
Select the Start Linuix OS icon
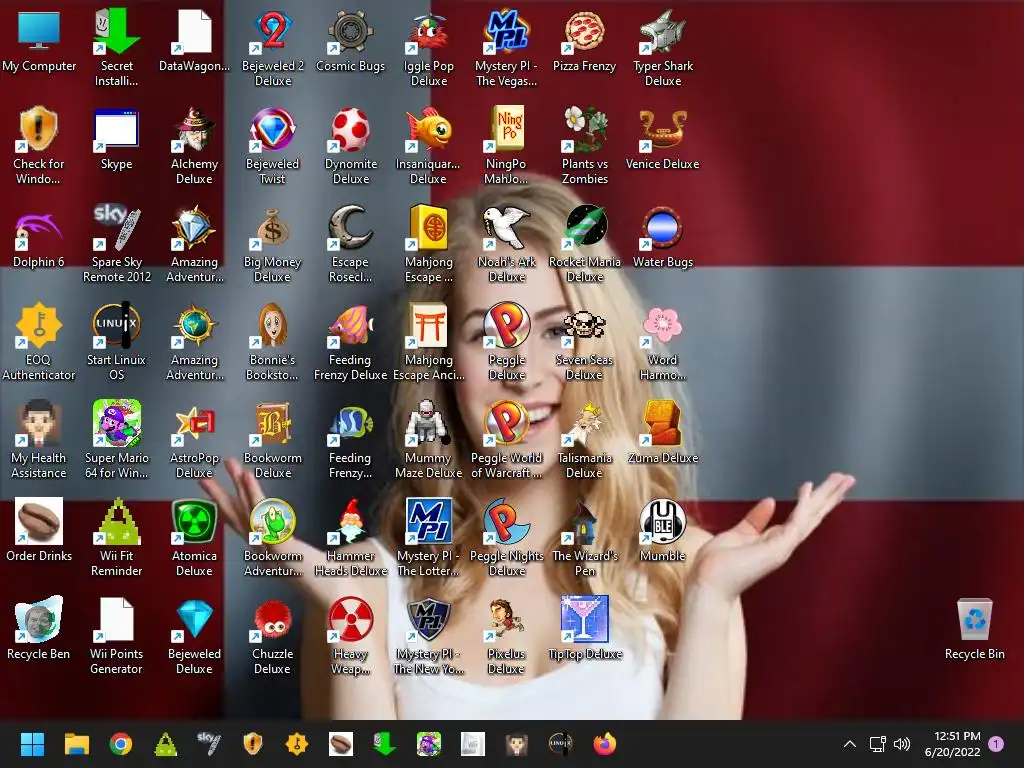116,325
